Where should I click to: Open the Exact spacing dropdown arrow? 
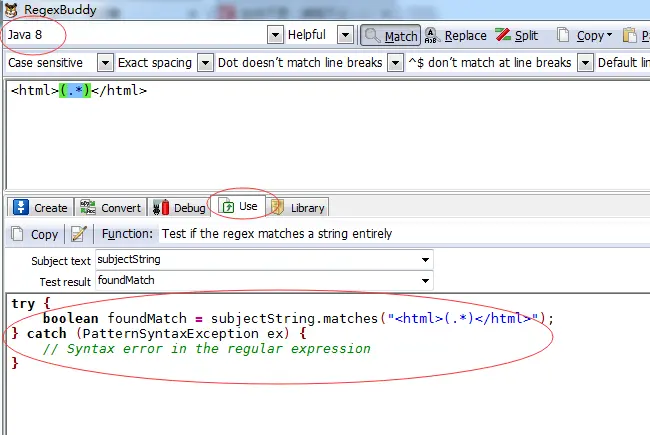(205, 63)
